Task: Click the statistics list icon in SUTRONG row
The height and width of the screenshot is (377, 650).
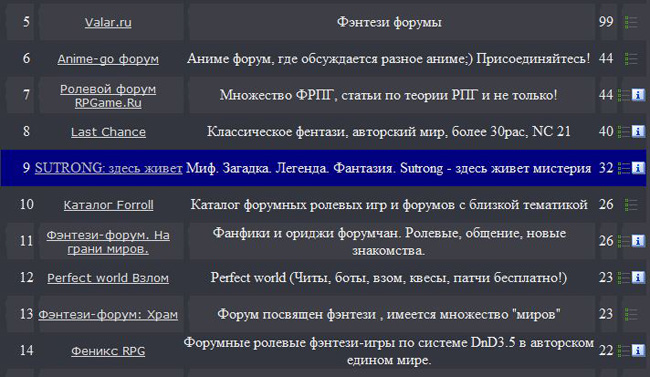Action: click(x=624, y=168)
